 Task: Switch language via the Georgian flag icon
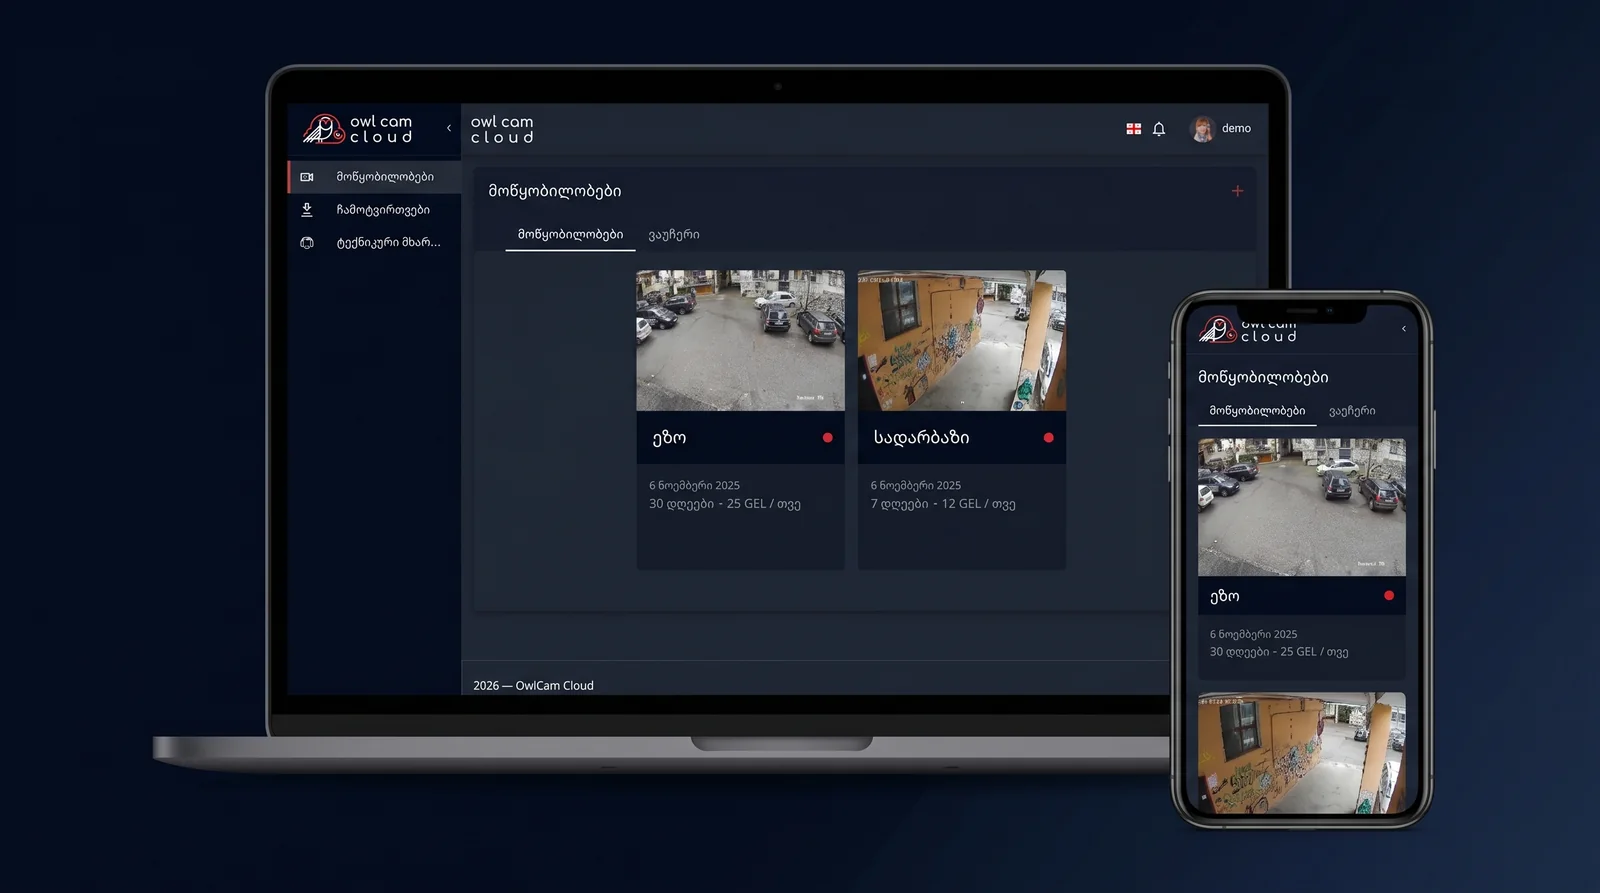pyautogui.click(x=1134, y=129)
